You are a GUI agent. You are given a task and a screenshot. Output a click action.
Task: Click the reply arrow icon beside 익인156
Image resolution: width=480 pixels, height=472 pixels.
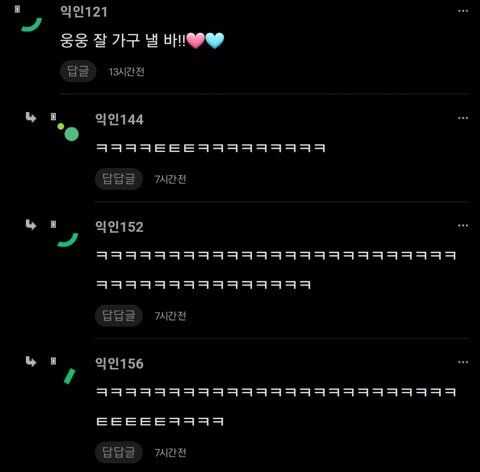click(x=31, y=361)
